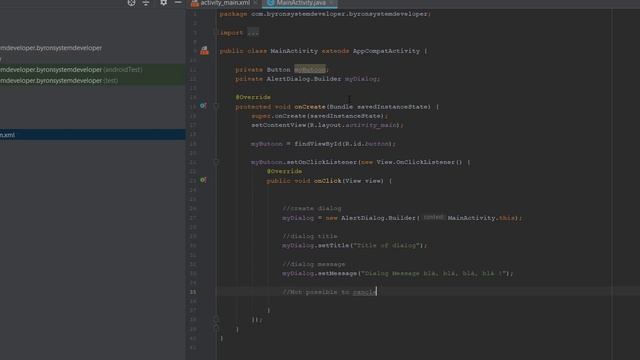Image resolution: width=640 pixels, height=360 pixels.
Task: Expand the collapsed import statements
Action: tap(253, 33)
